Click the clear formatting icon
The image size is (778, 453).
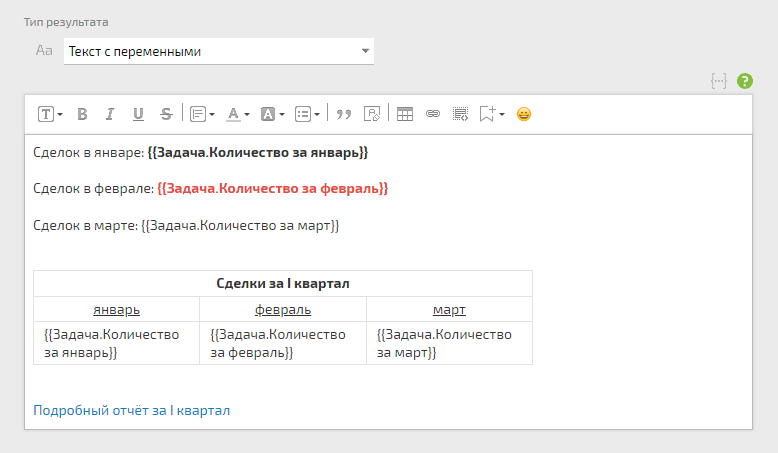[372, 114]
